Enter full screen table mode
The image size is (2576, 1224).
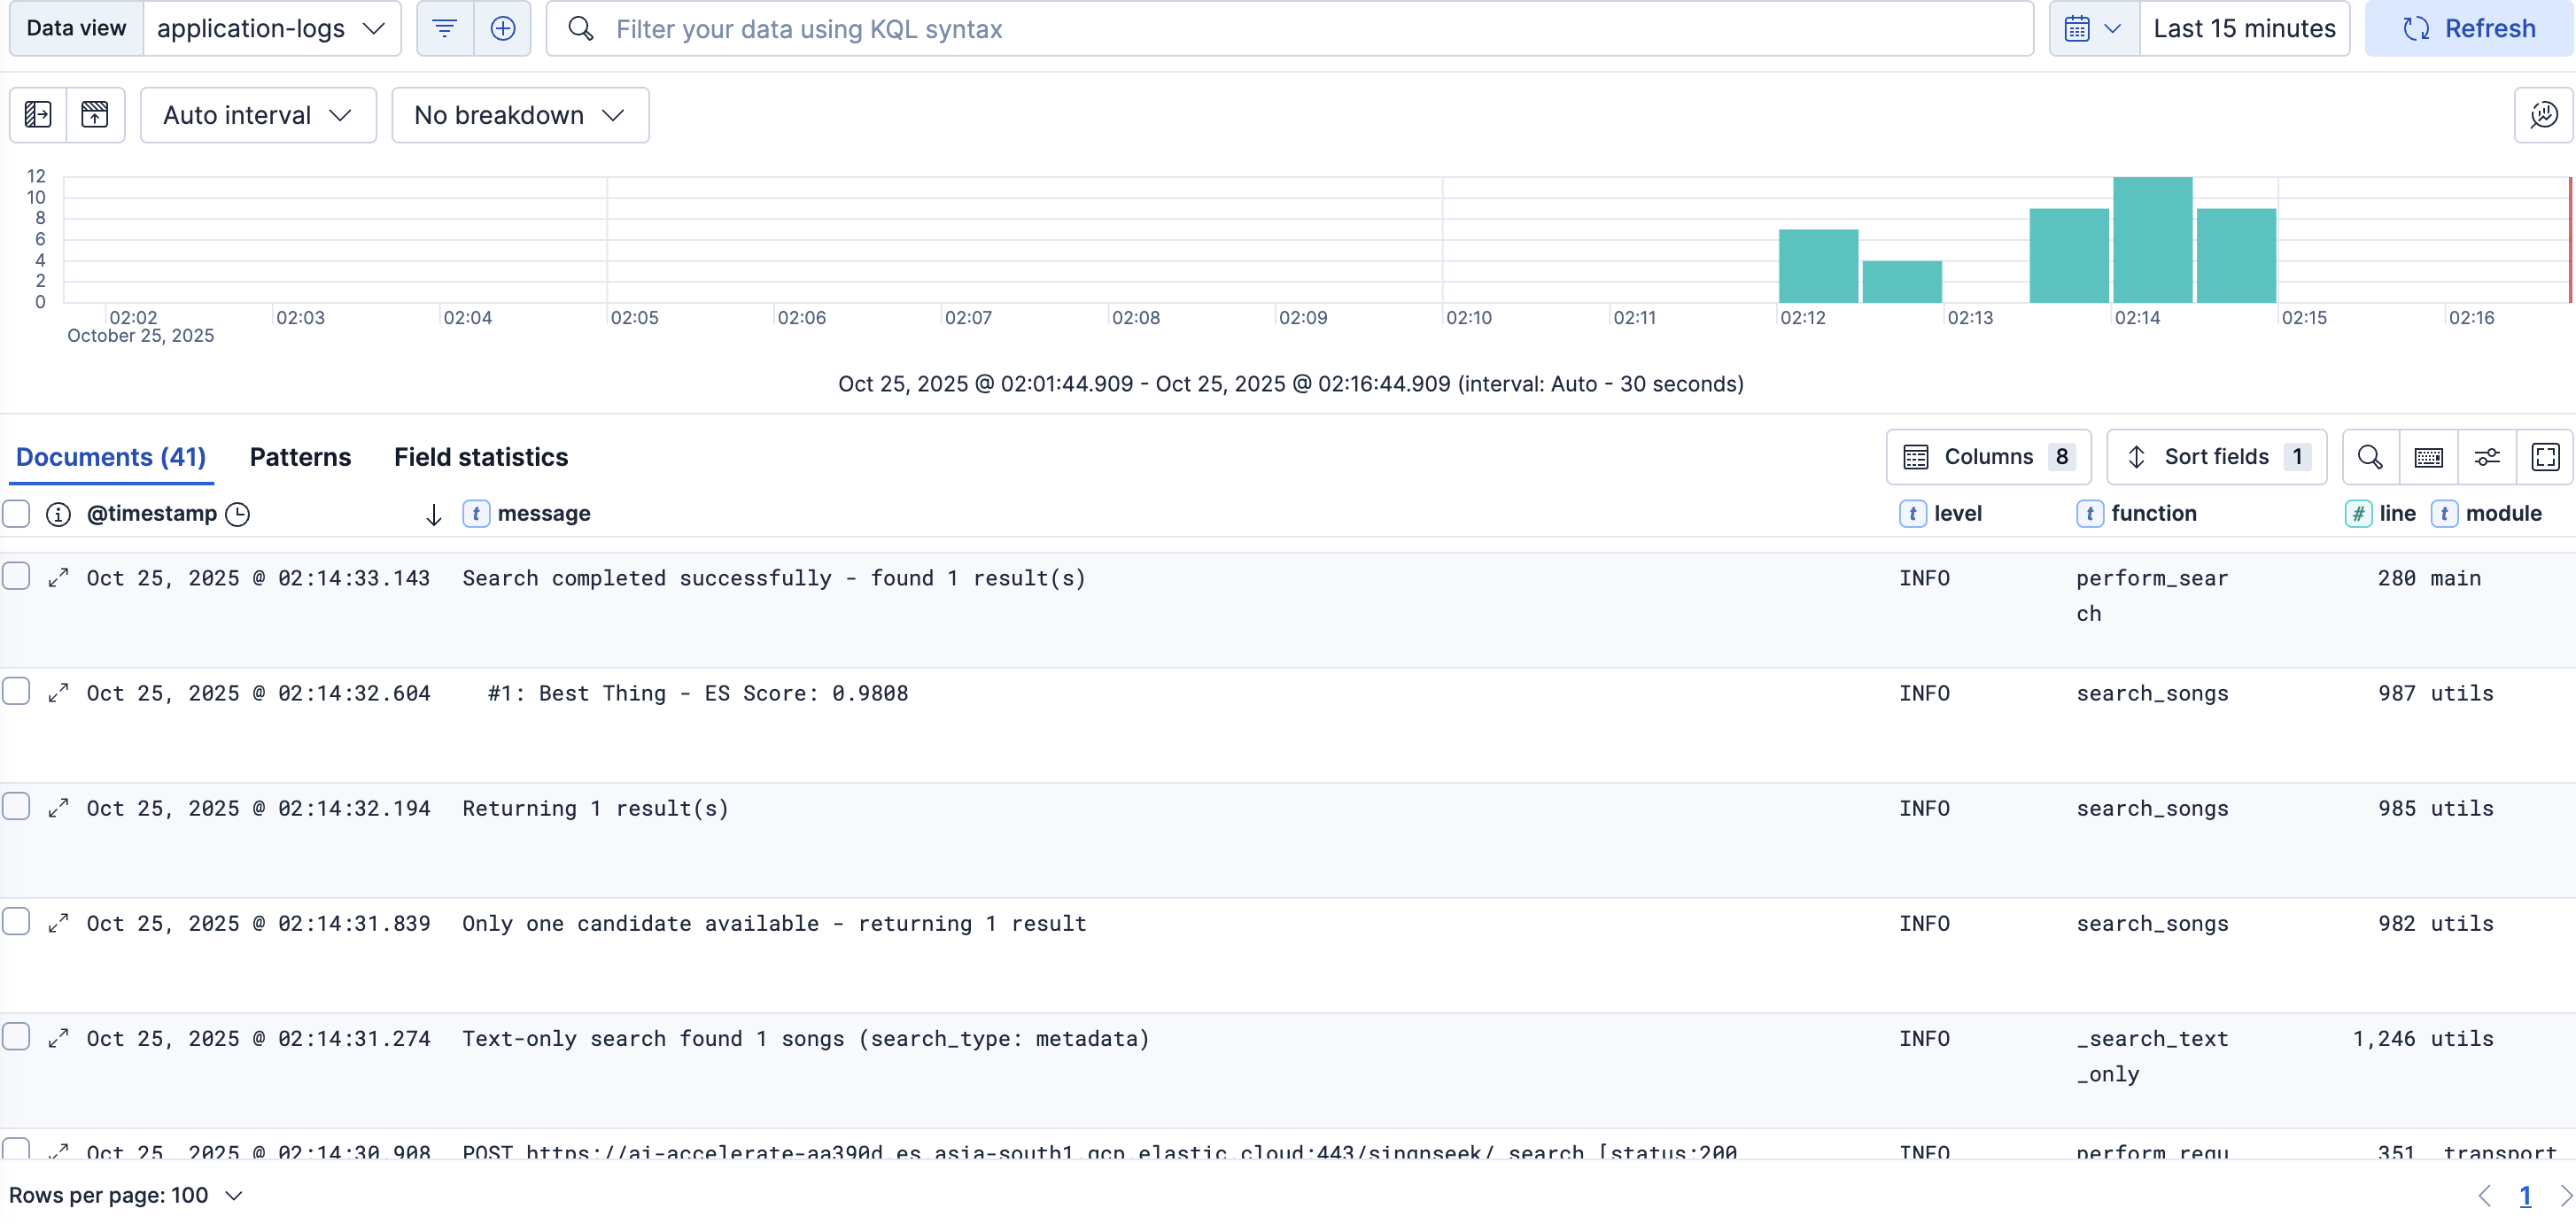(x=2545, y=457)
